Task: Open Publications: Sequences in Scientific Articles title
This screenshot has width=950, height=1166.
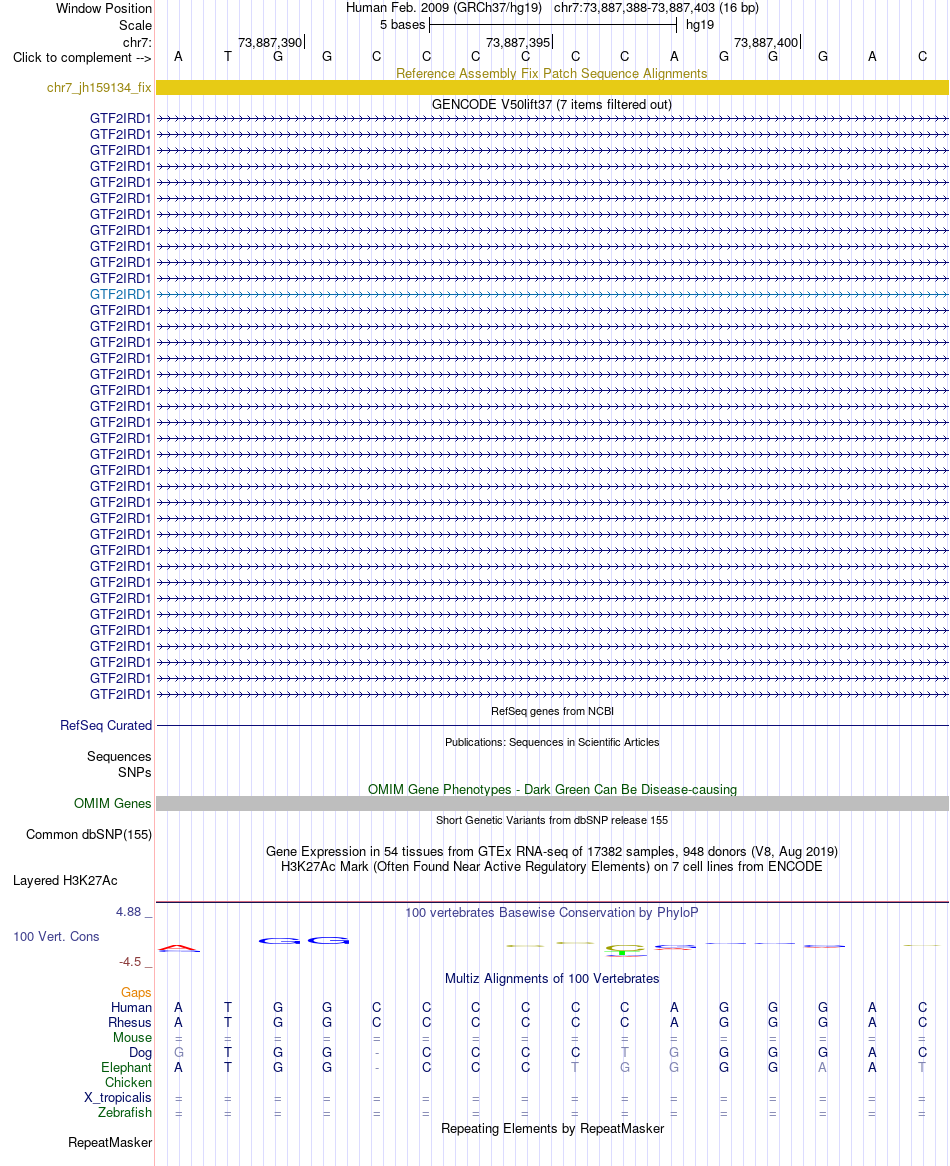Action: [x=552, y=742]
